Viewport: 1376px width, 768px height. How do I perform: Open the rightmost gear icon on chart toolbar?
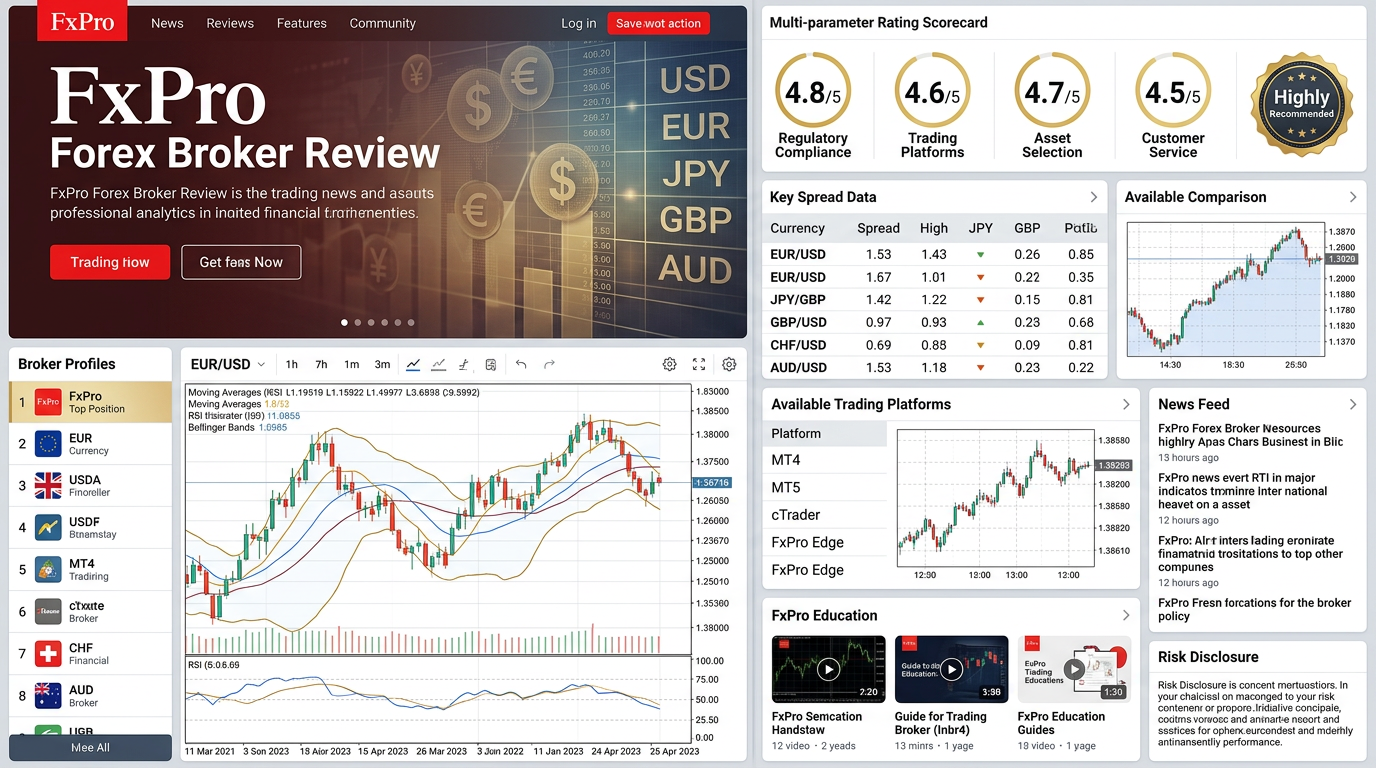pyautogui.click(x=729, y=364)
